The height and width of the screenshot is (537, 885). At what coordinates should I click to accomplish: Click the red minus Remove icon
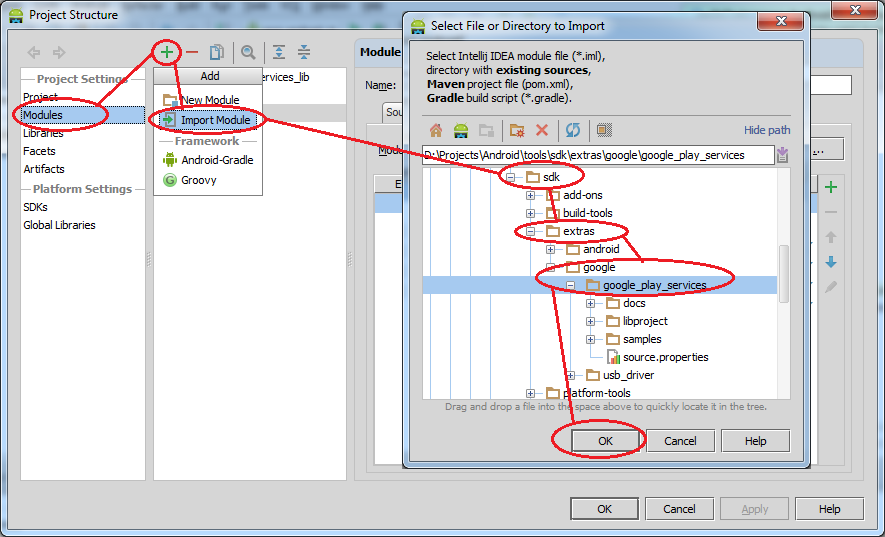[x=192, y=52]
